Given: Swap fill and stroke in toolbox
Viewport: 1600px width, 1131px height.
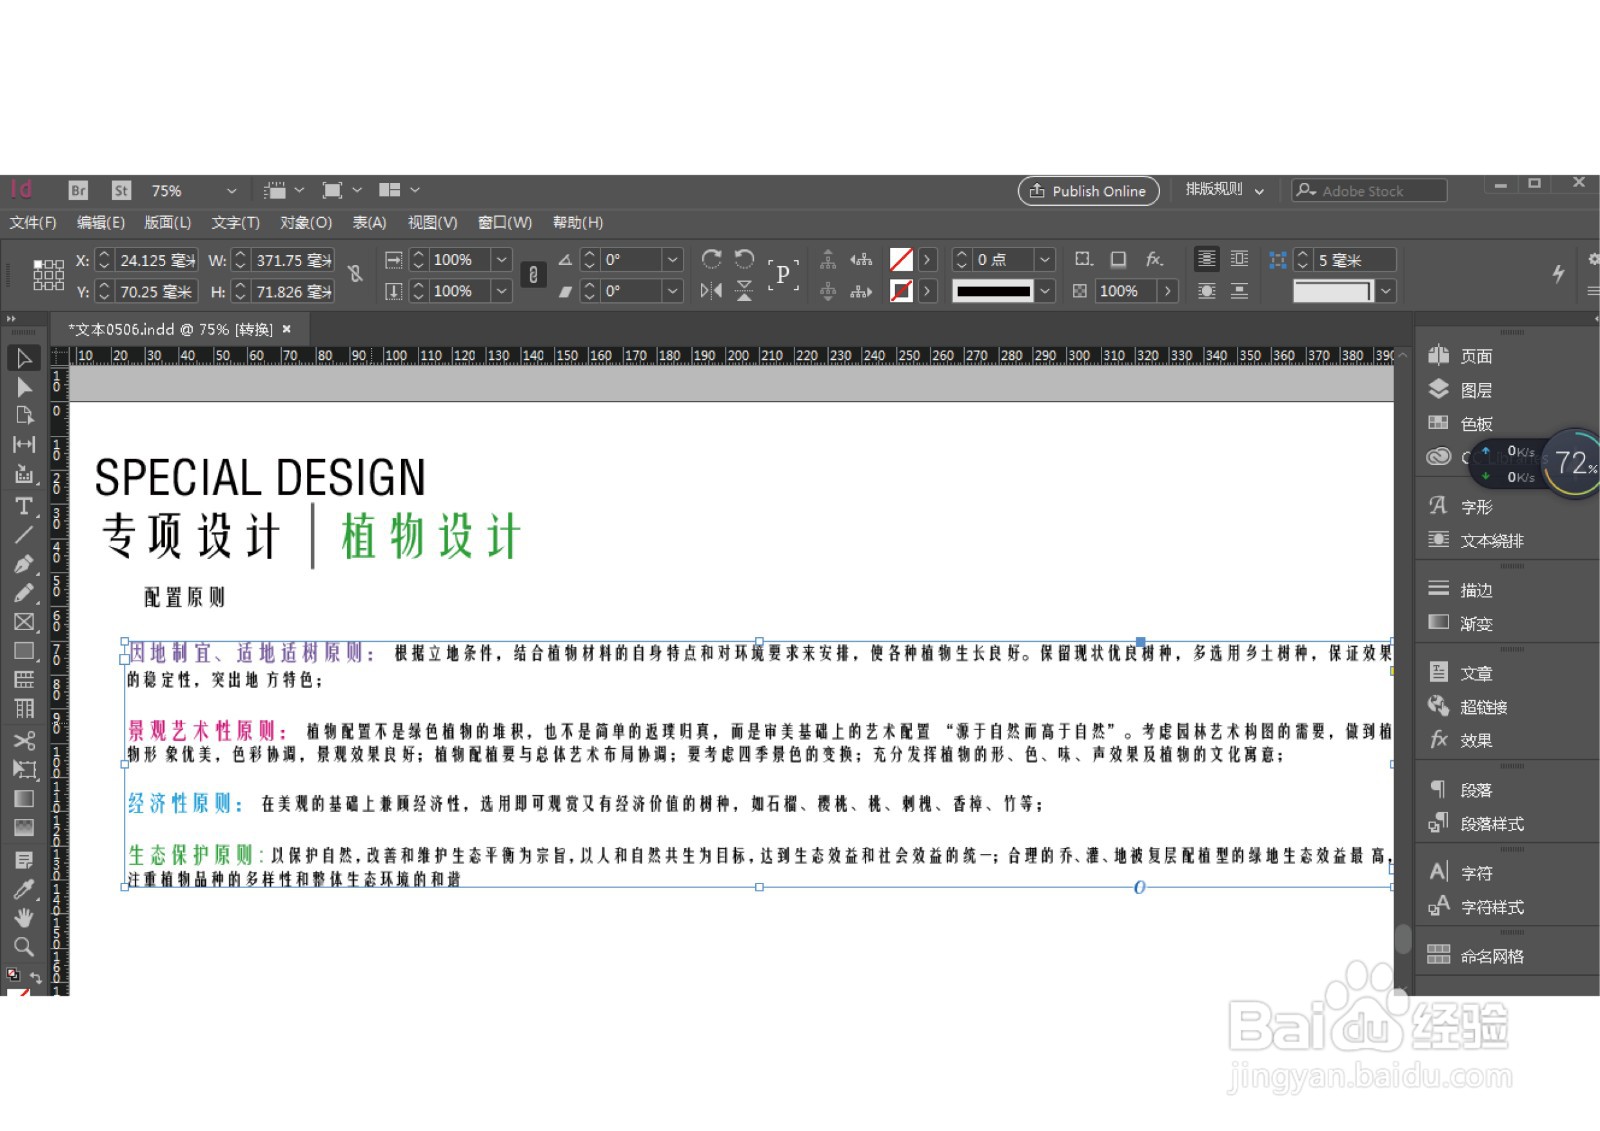Looking at the screenshot, I should [35, 978].
